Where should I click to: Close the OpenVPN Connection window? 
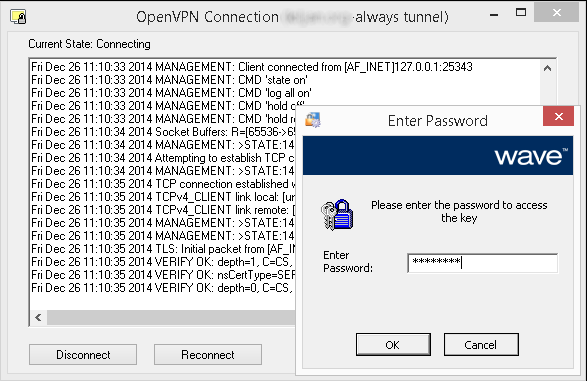[x=556, y=13]
